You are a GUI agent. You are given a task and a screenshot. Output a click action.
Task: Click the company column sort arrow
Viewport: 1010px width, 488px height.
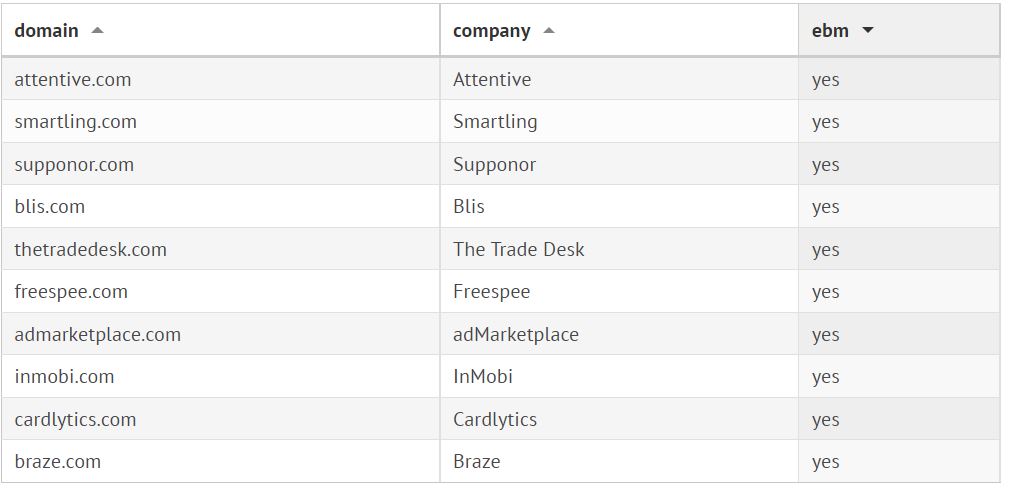coord(549,31)
